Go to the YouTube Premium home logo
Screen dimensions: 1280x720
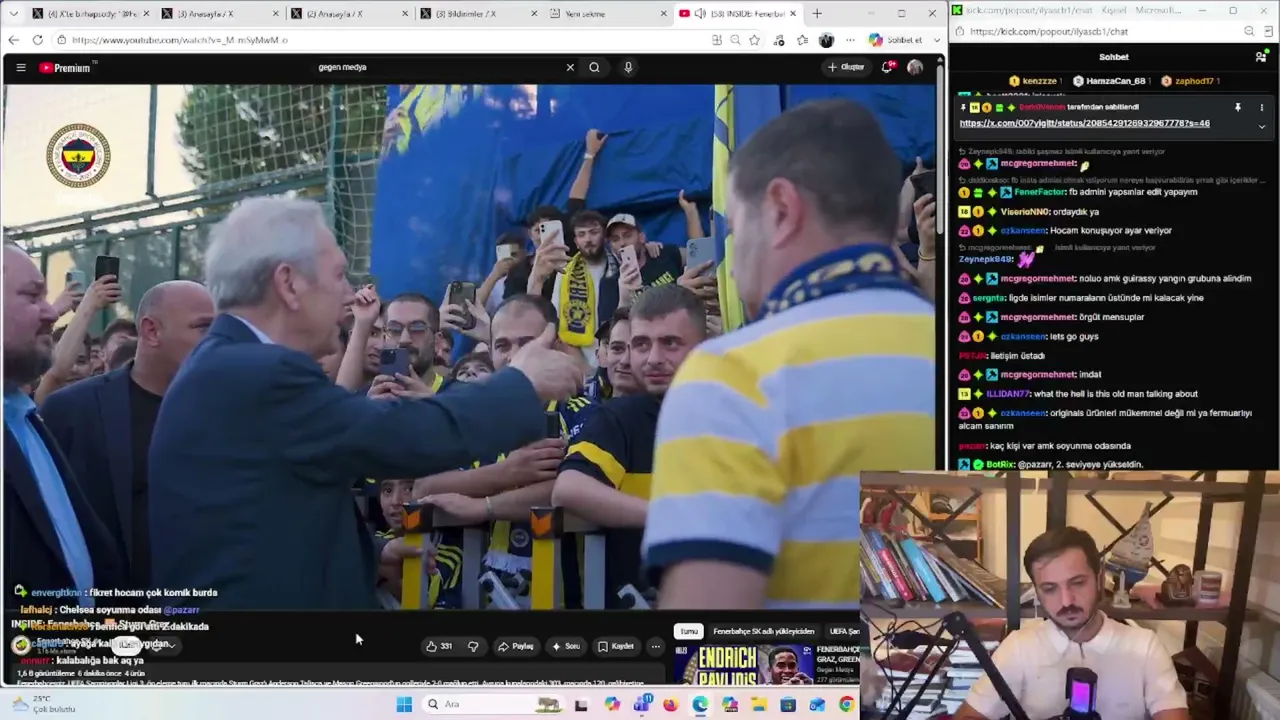pyautogui.click(x=66, y=67)
